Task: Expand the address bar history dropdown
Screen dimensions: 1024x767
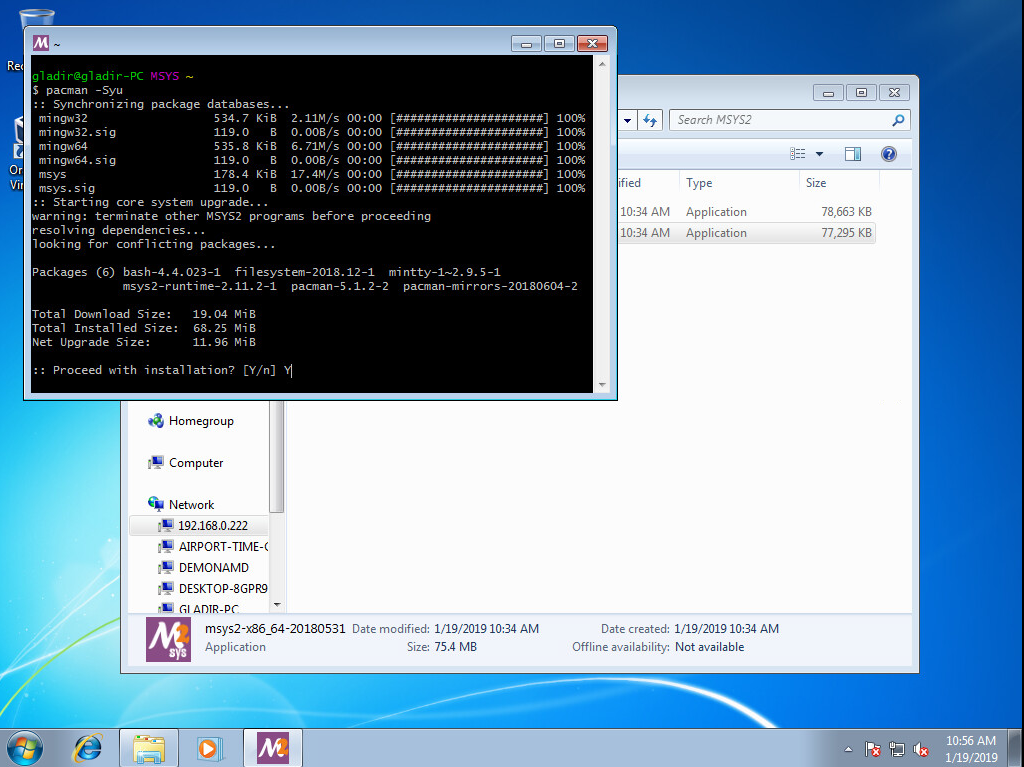Action: click(628, 120)
